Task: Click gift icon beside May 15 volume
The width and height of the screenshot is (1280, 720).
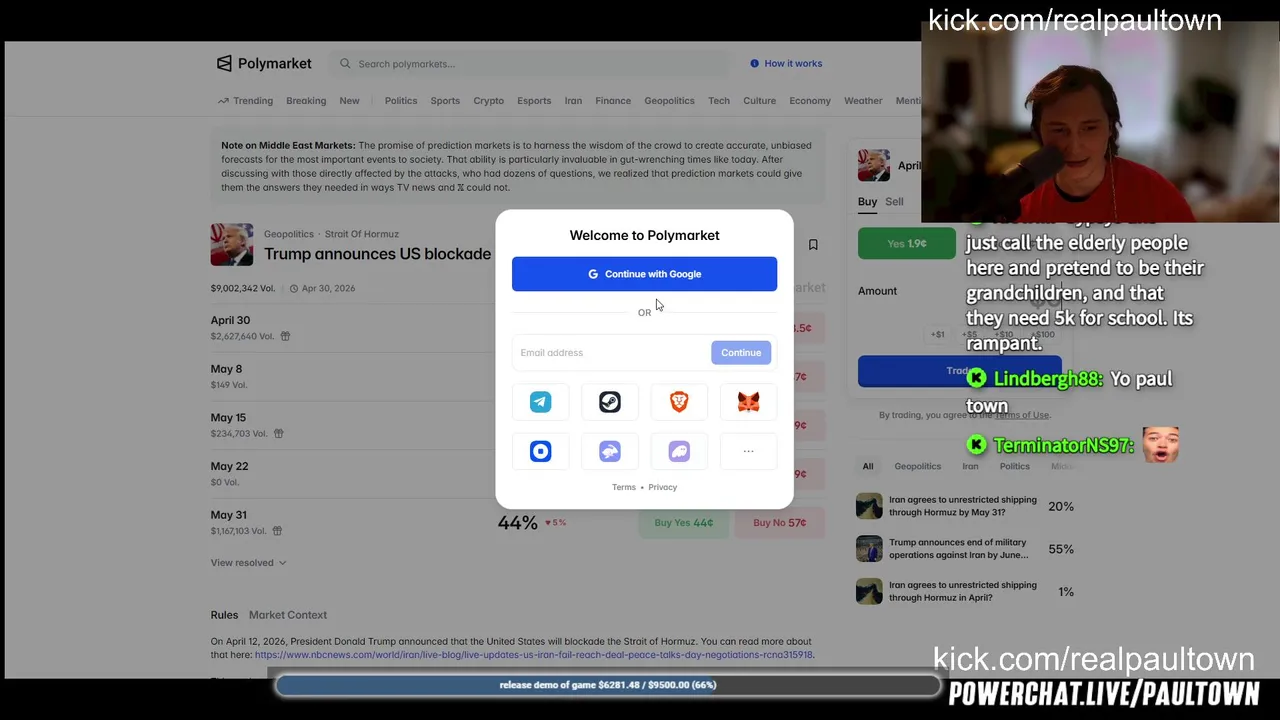Action: click(278, 433)
